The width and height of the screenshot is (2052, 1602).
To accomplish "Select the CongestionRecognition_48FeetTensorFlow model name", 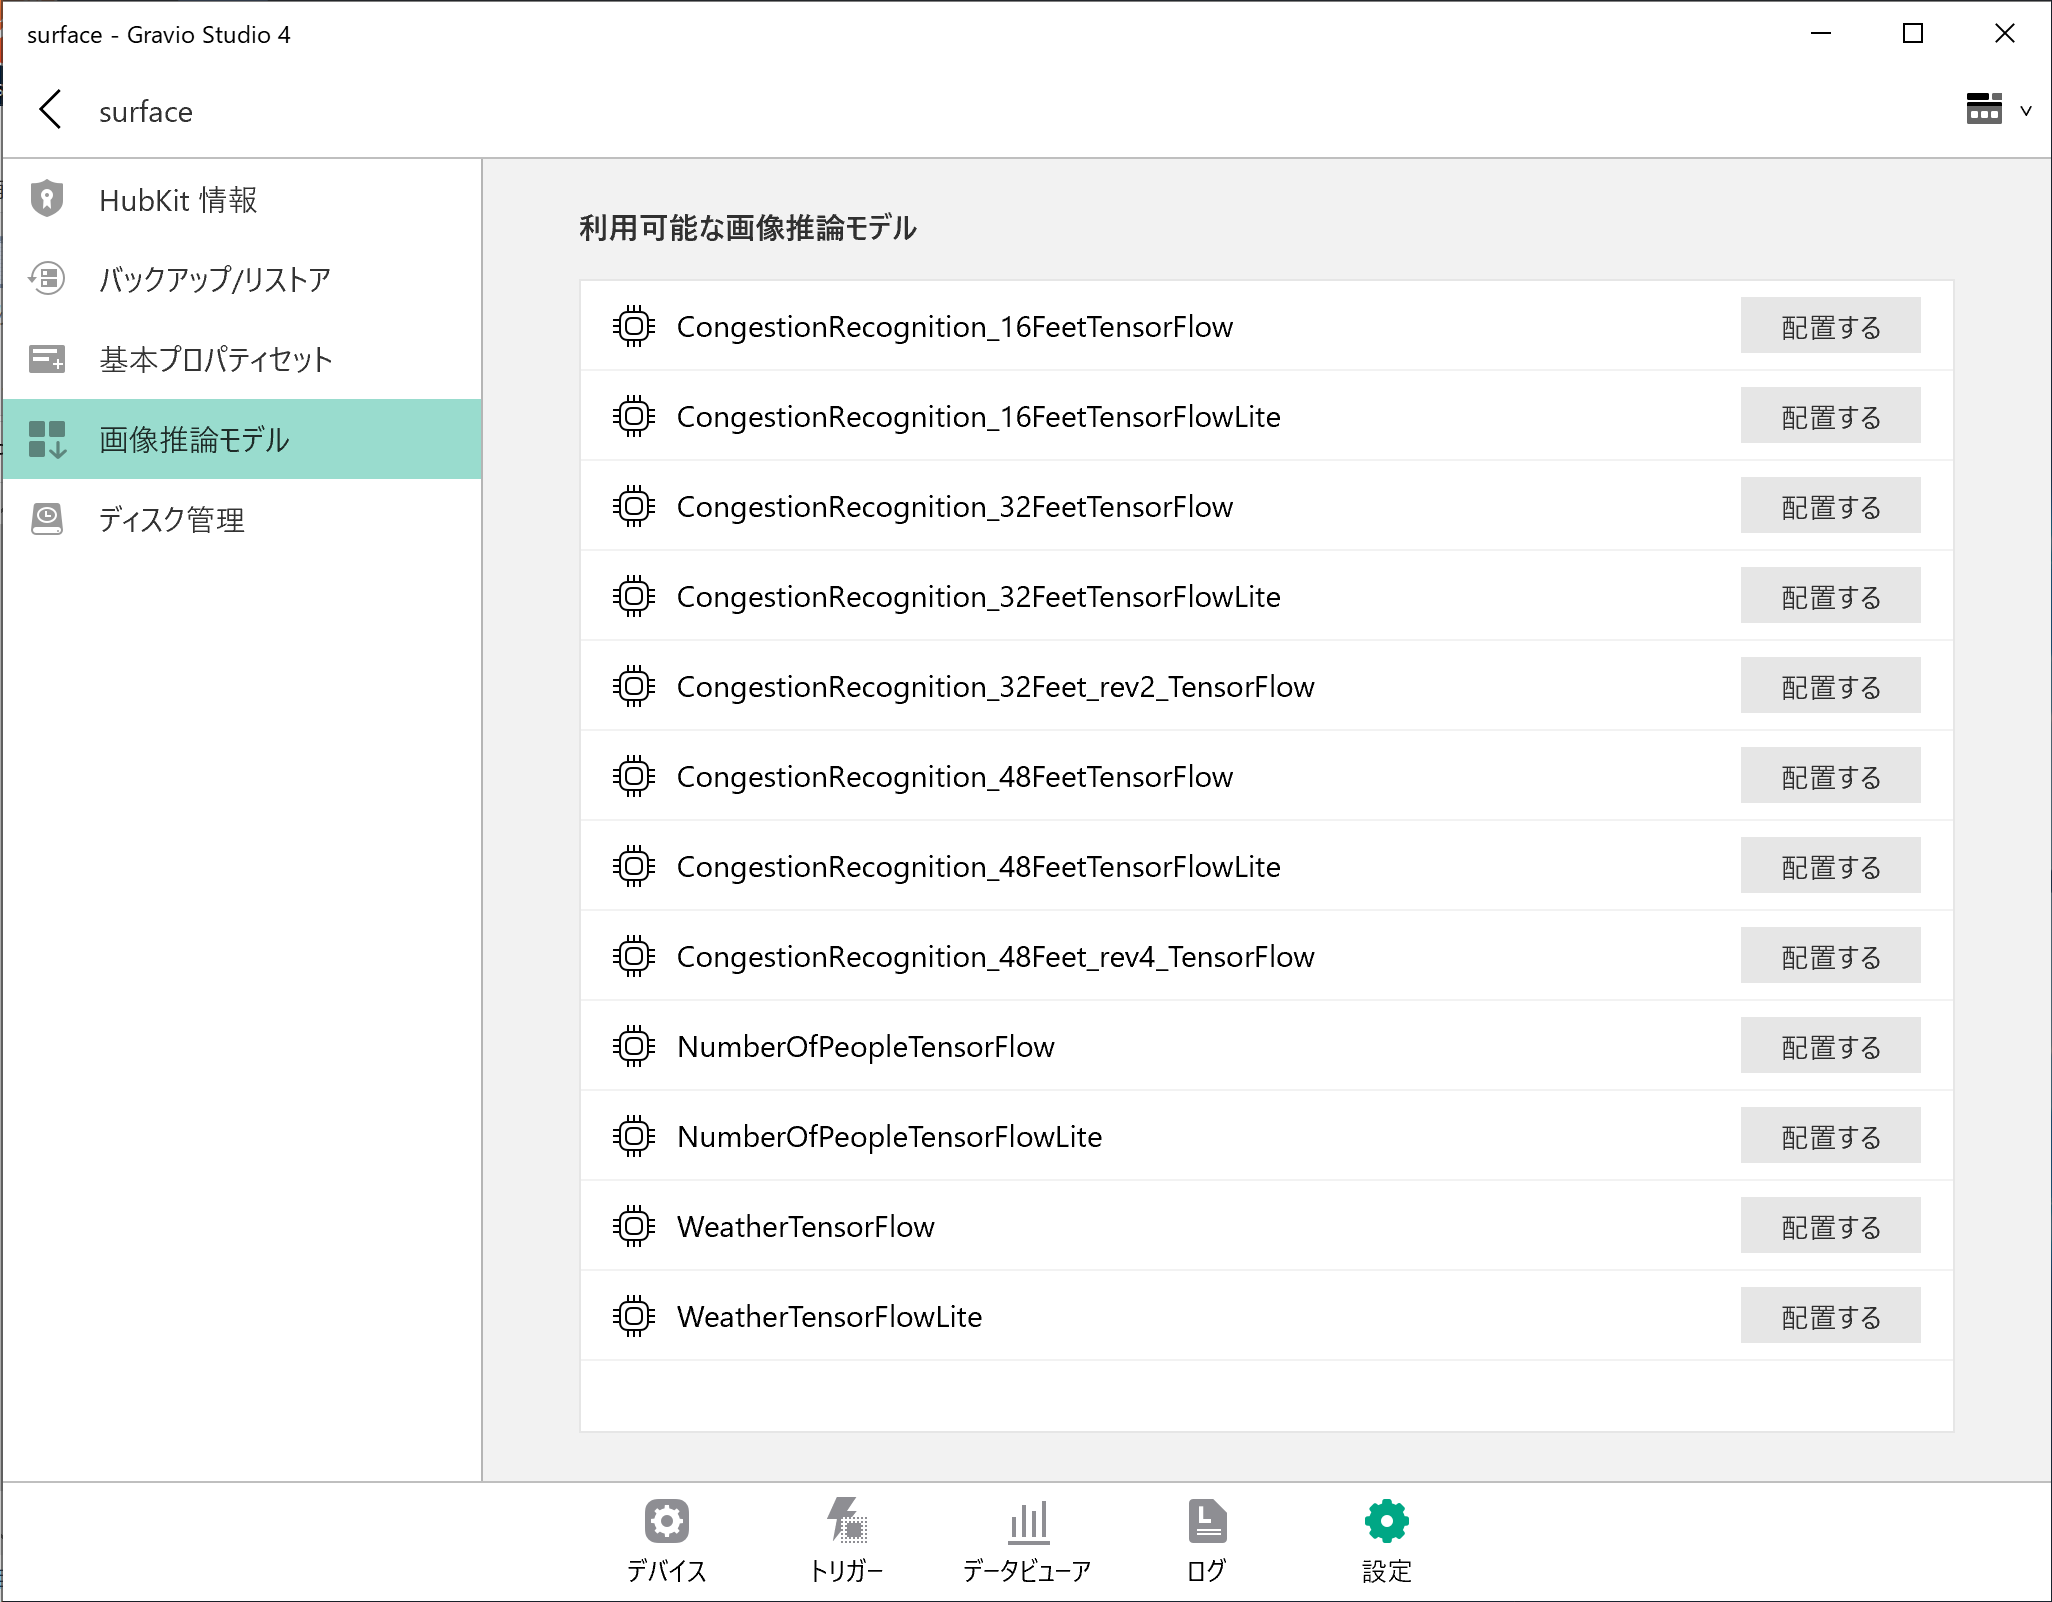I will (955, 777).
